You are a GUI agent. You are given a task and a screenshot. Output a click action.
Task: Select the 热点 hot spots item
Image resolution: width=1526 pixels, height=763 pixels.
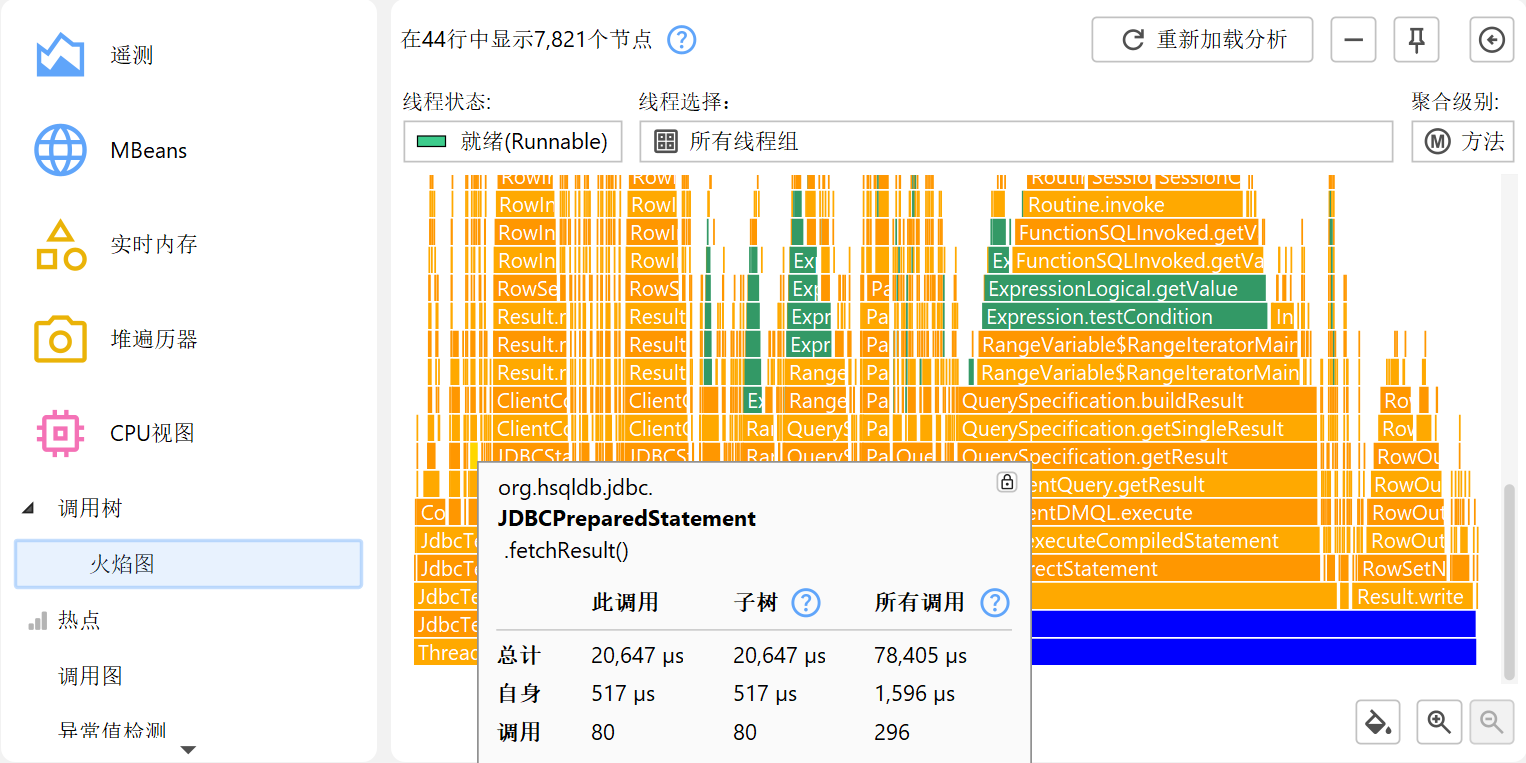(x=79, y=620)
